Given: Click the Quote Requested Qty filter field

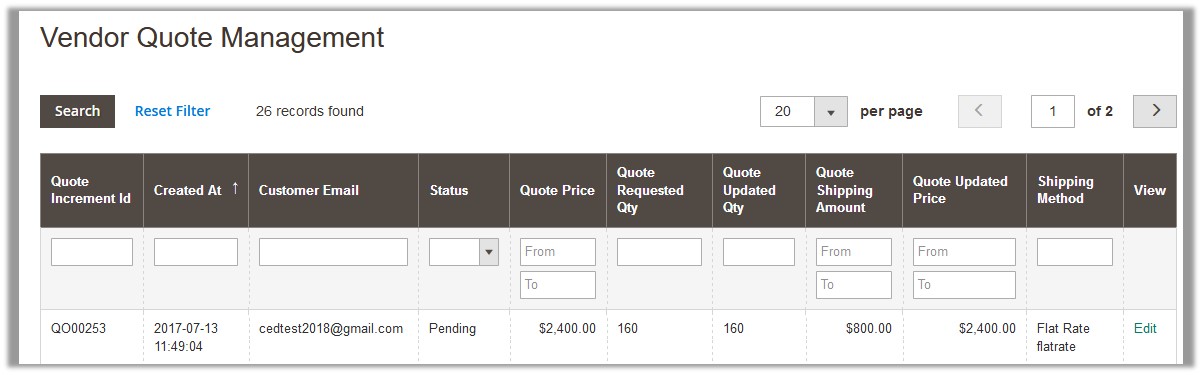Looking at the screenshot, I should click(659, 252).
